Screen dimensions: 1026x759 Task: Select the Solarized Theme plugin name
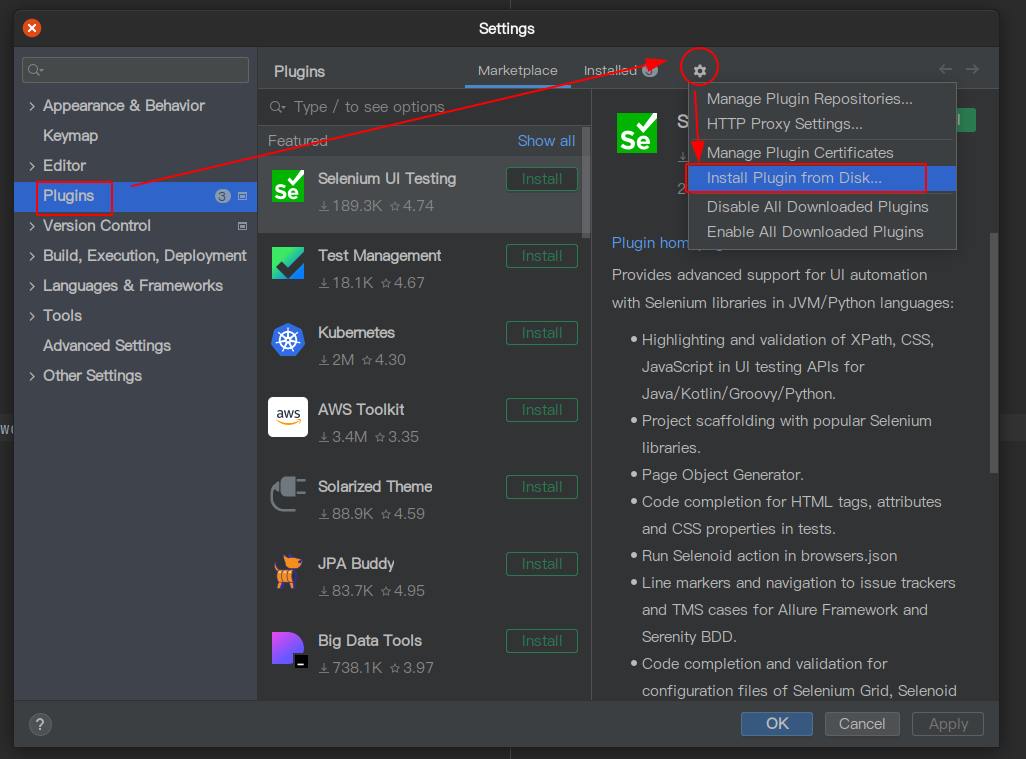(375, 486)
